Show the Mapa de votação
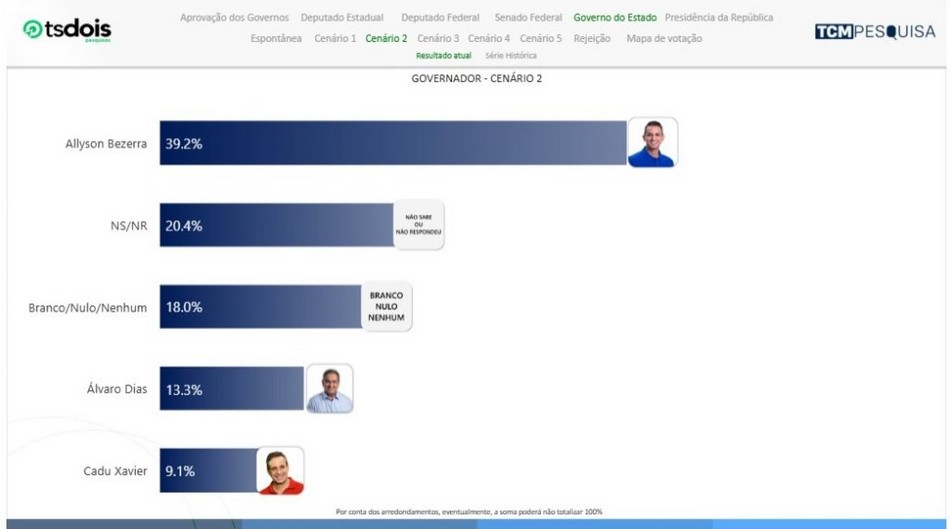This screenshot has height=529, width=951. tap(664, 38)
